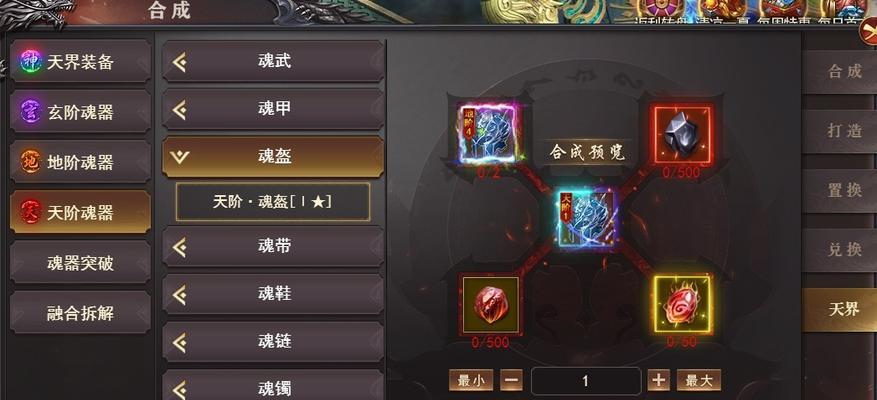Open 天界装备 category with rainbow icon

80,62
